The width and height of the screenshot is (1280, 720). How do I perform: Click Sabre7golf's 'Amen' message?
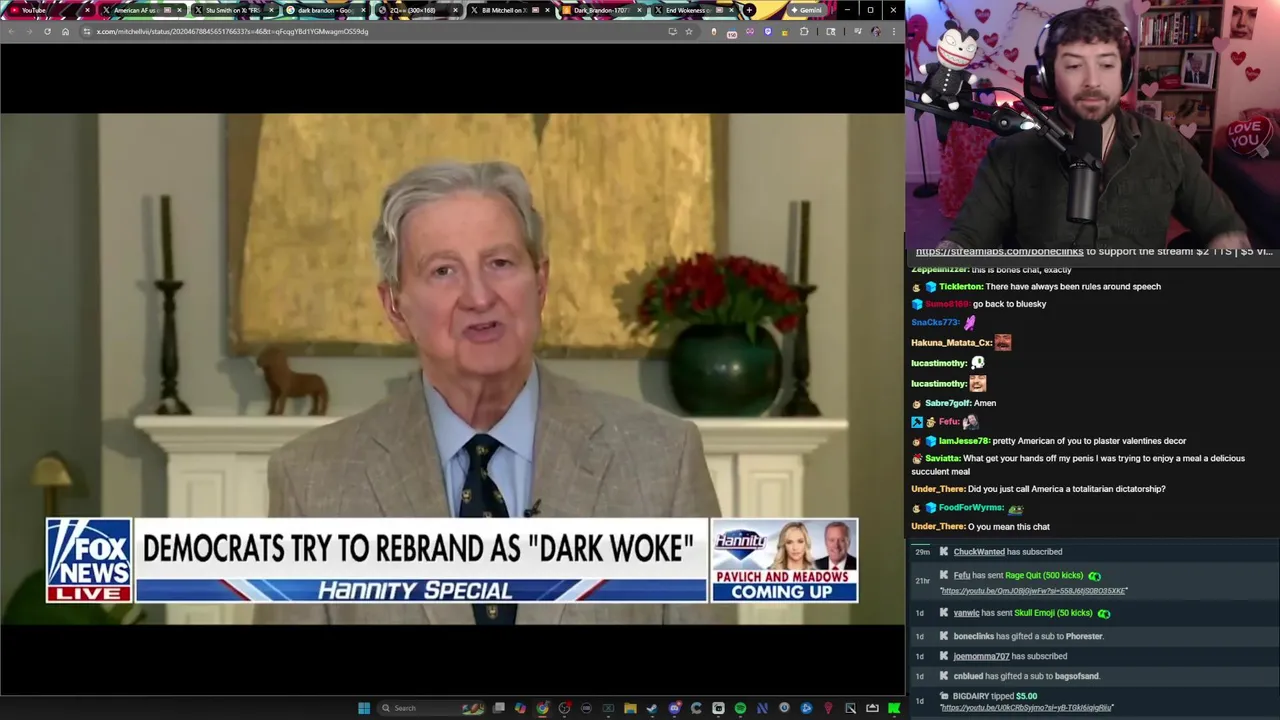pos(984,403)
